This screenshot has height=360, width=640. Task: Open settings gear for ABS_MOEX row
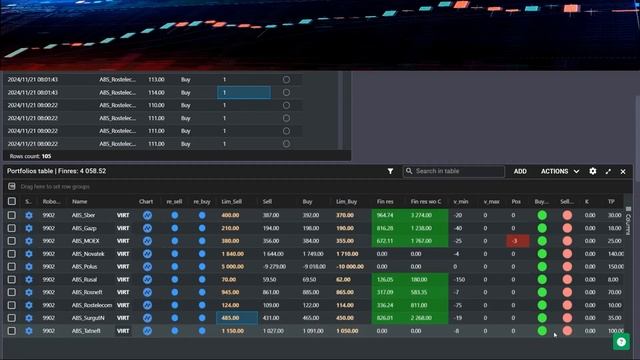(x=29, y=241)
